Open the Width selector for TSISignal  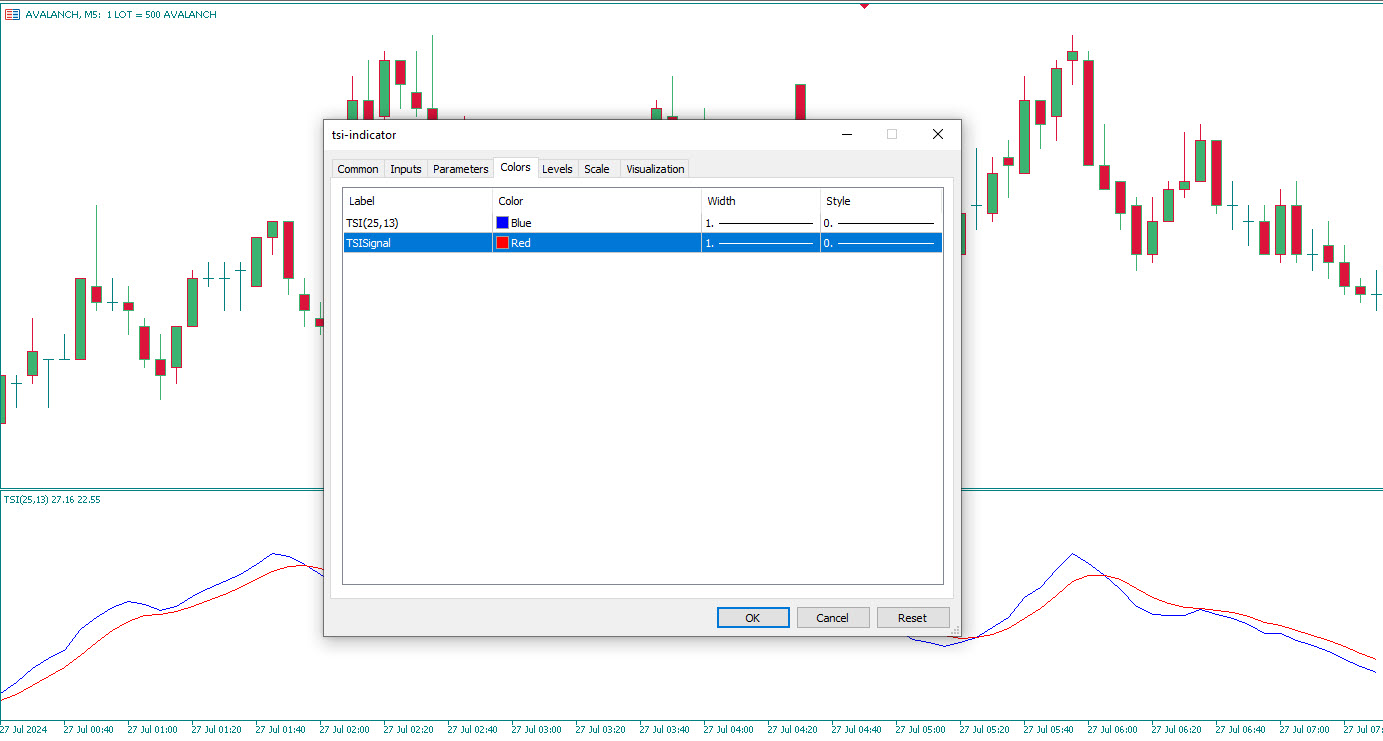760,243
